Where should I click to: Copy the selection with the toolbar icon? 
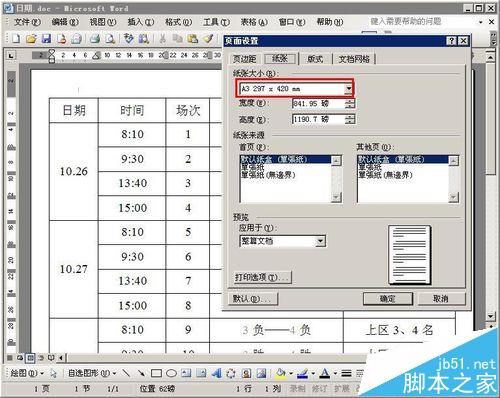[177, 39]
